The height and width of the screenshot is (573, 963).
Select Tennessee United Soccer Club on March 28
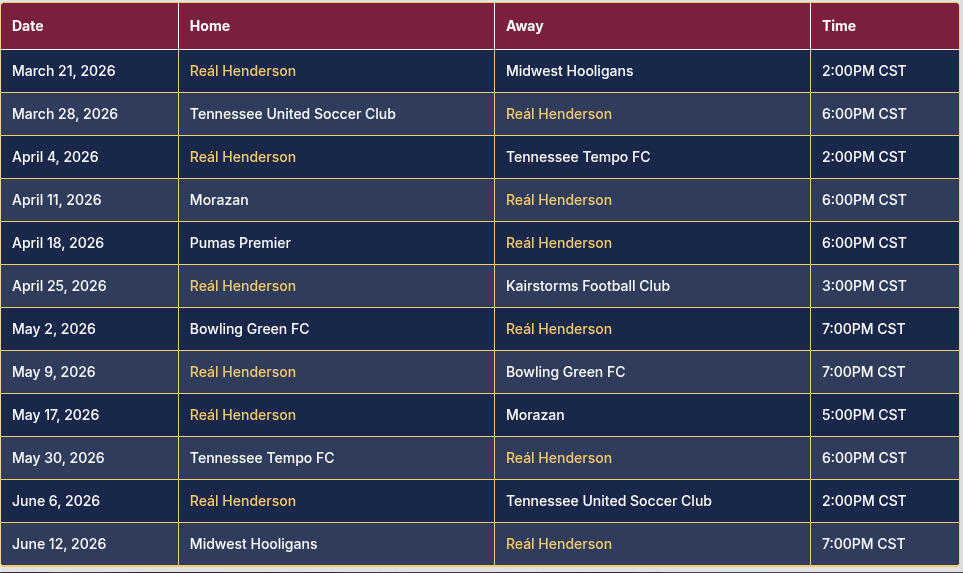point(293,114)
